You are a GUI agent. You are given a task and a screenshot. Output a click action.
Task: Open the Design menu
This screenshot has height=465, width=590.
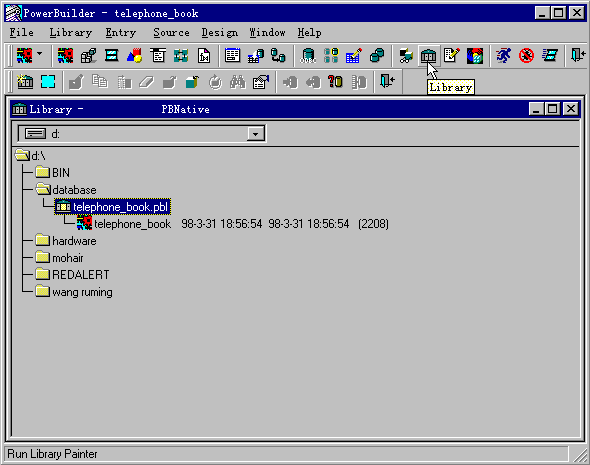(x=219, y=33)
